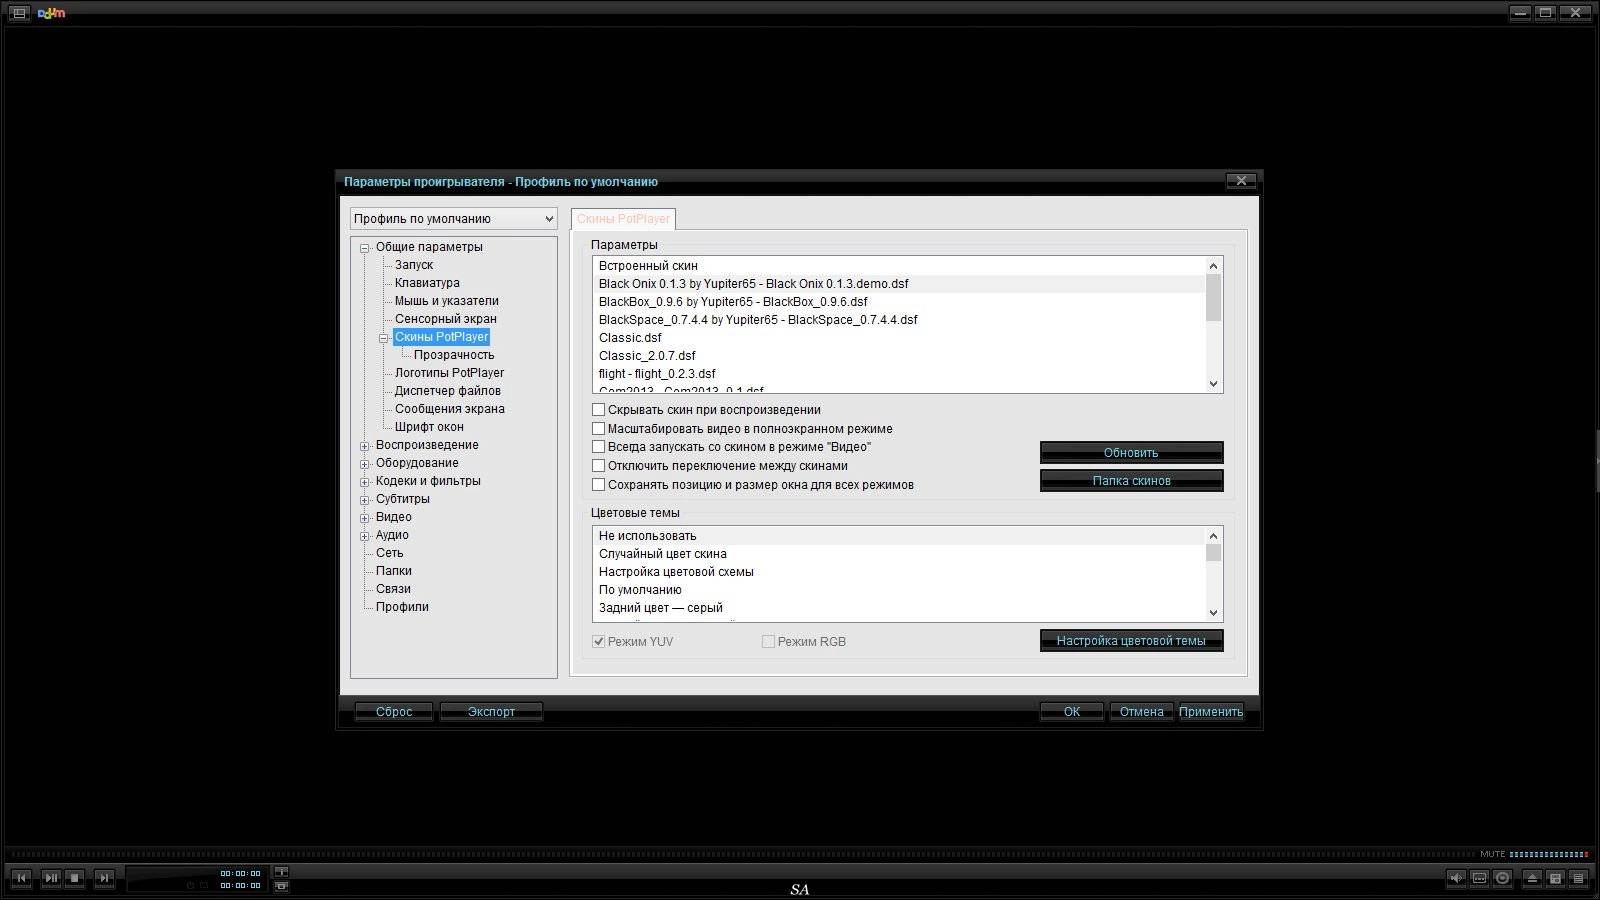Click the 'Применить' button
The height and width of the screenshot is (900, 1600).
[x=1211, y=712]
